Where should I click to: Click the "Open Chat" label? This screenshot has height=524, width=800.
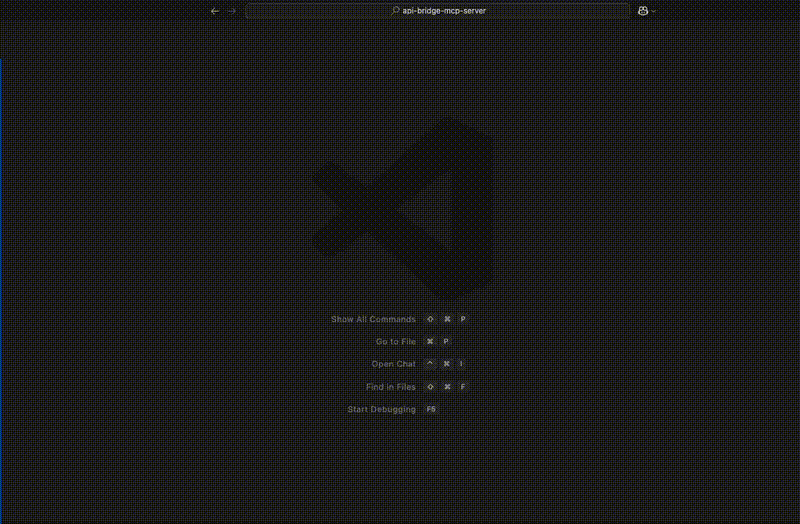tap(393, 364)
